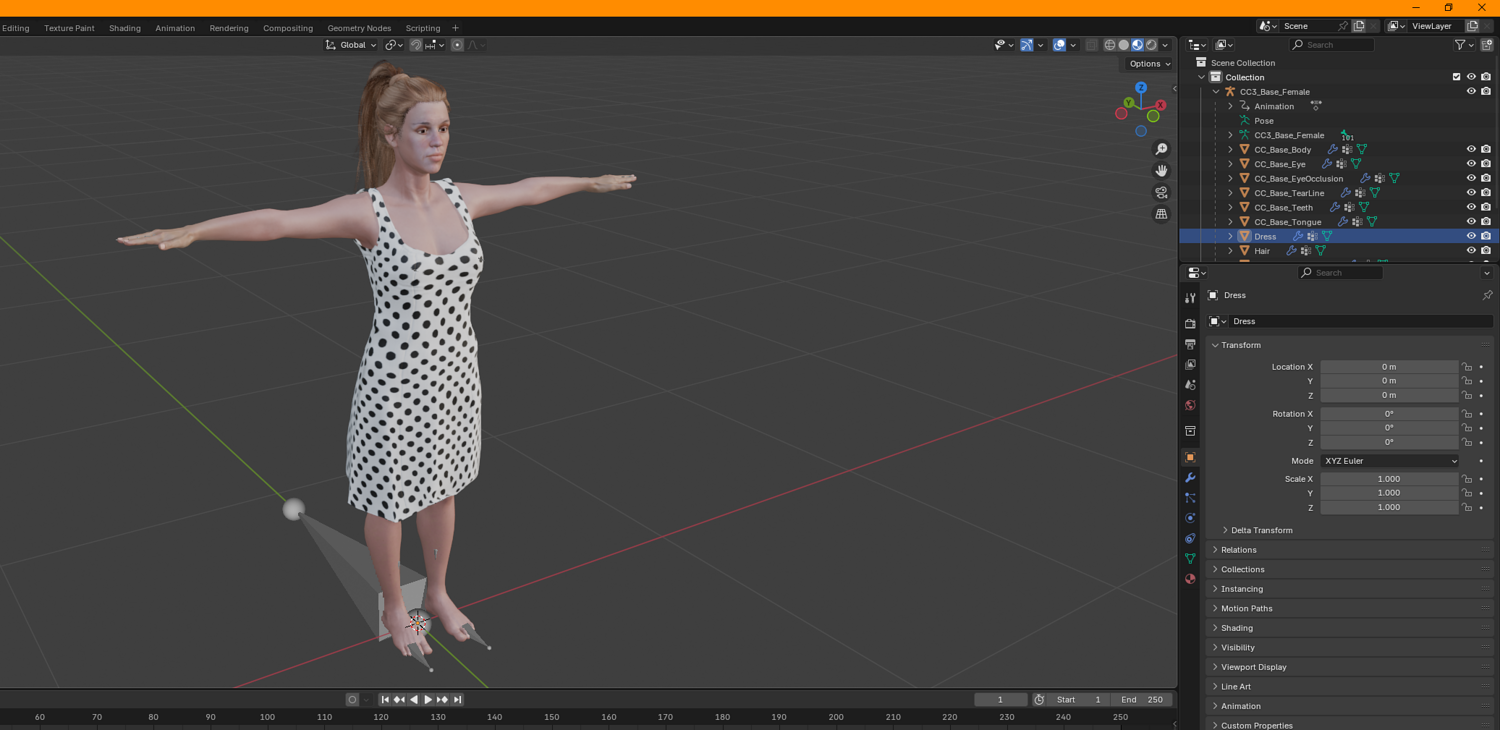Expand the Delta Transform panel

[x=1261, y=530]
